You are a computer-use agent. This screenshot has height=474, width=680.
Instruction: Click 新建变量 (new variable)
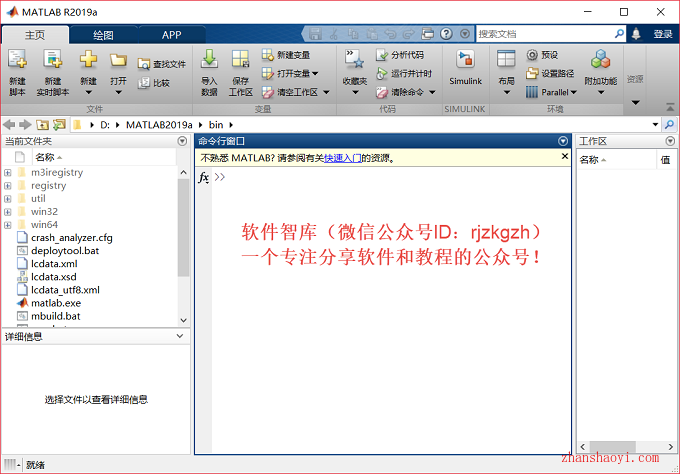click(286, 55)
